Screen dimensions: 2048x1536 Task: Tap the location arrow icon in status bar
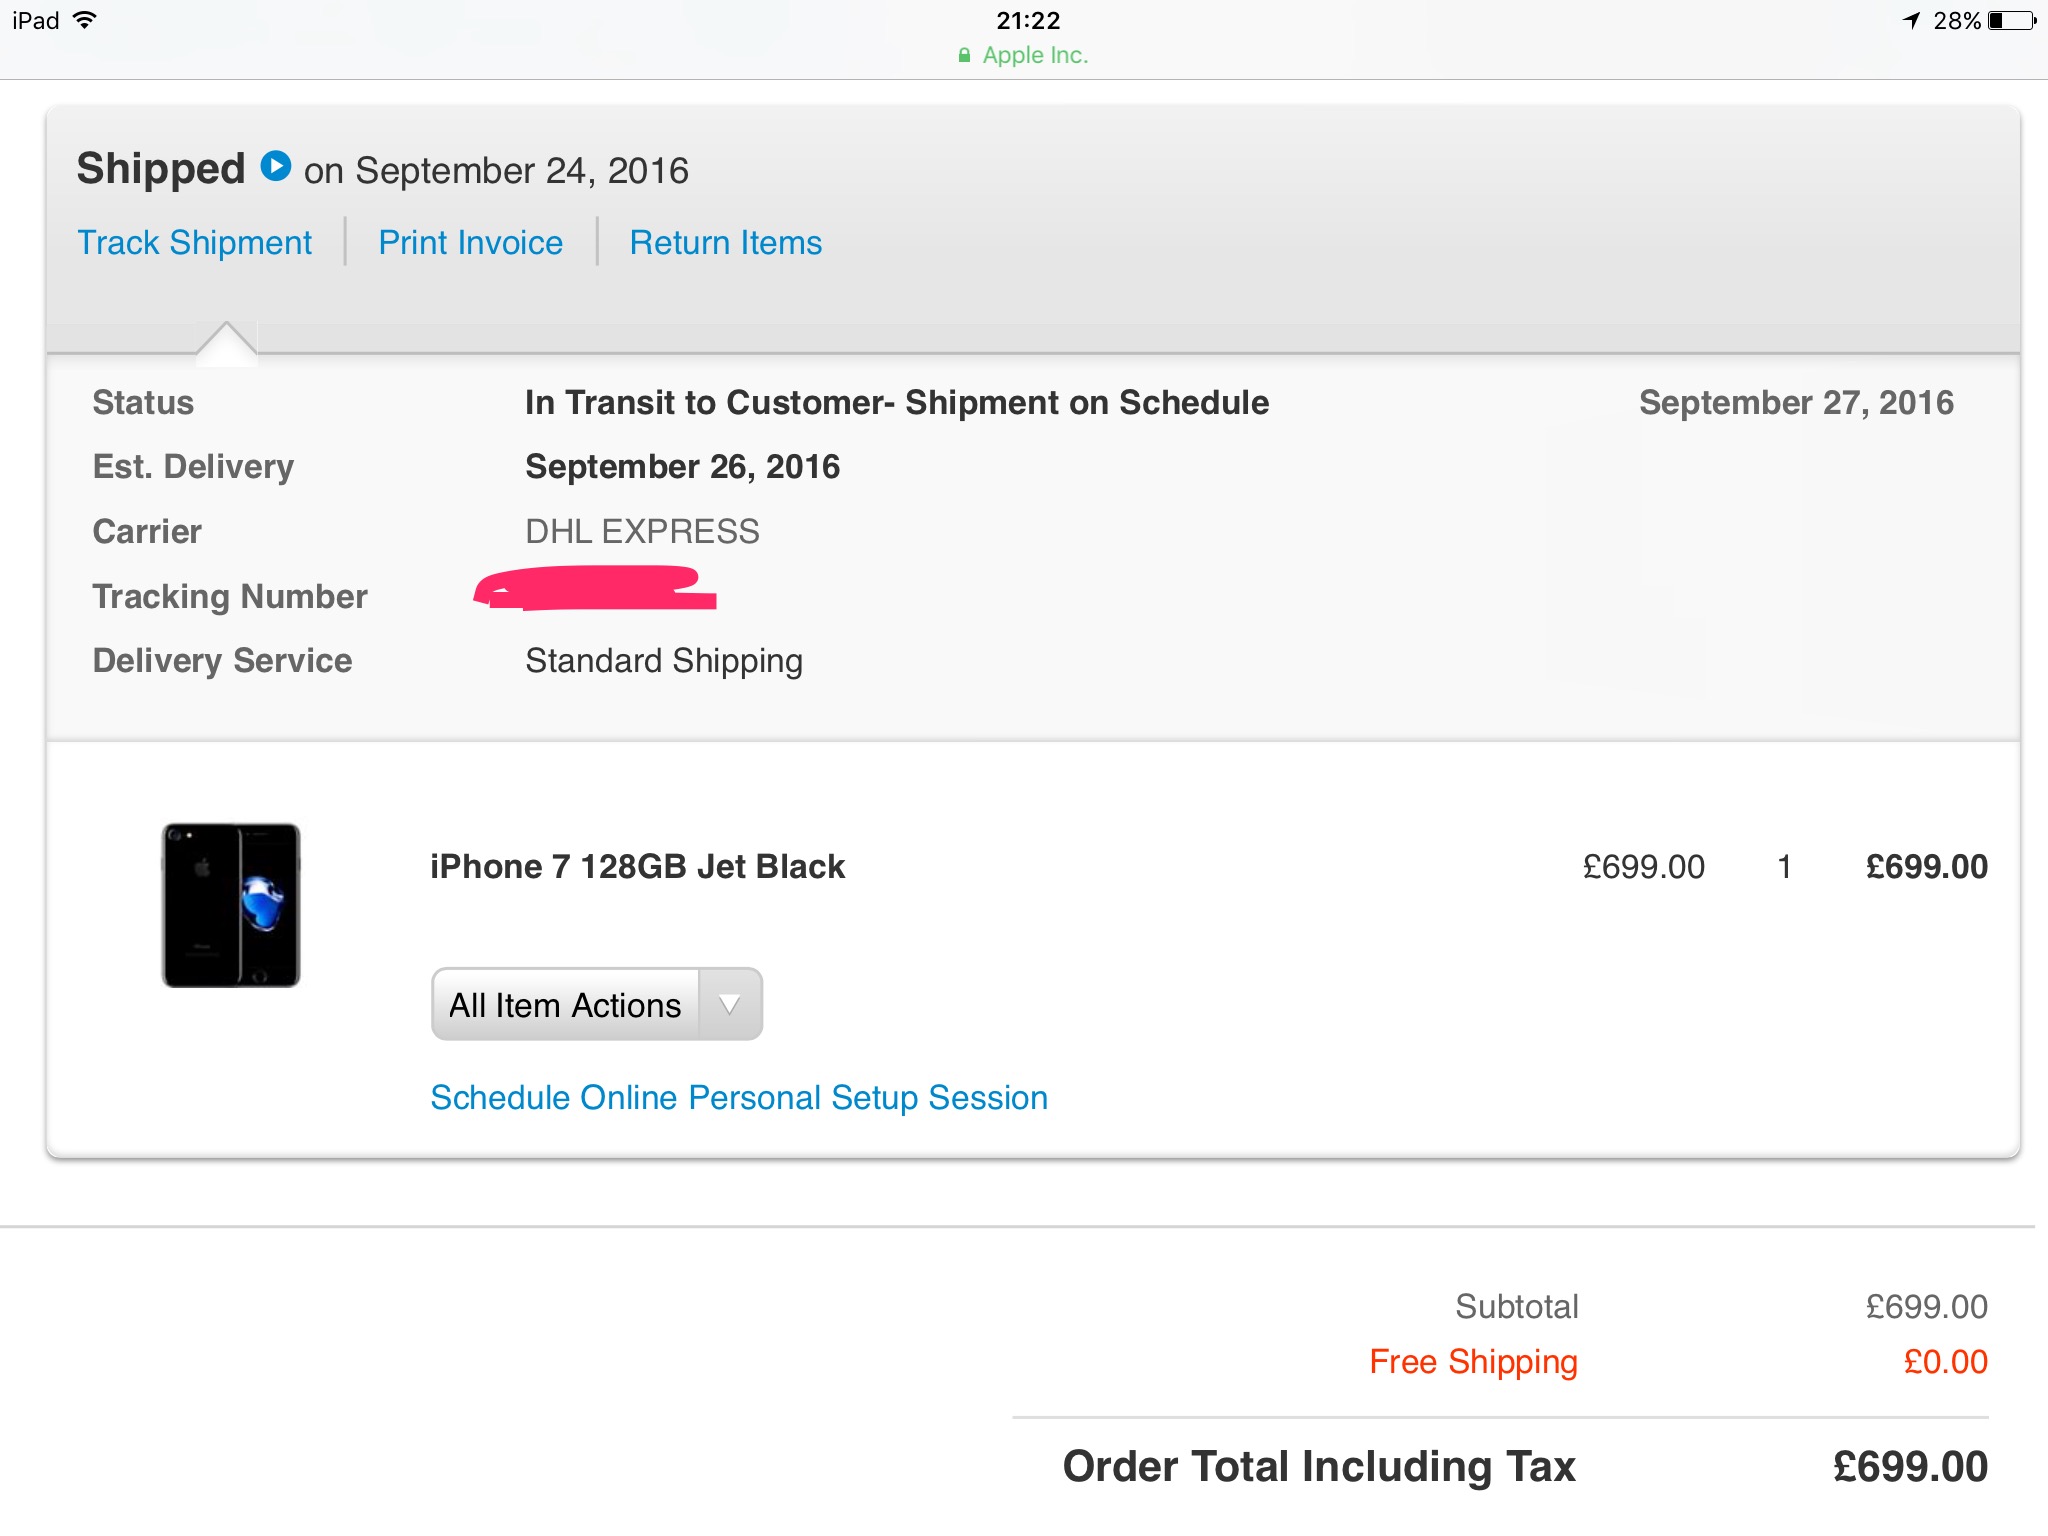pyautogui.click(x=1912, y=20)
